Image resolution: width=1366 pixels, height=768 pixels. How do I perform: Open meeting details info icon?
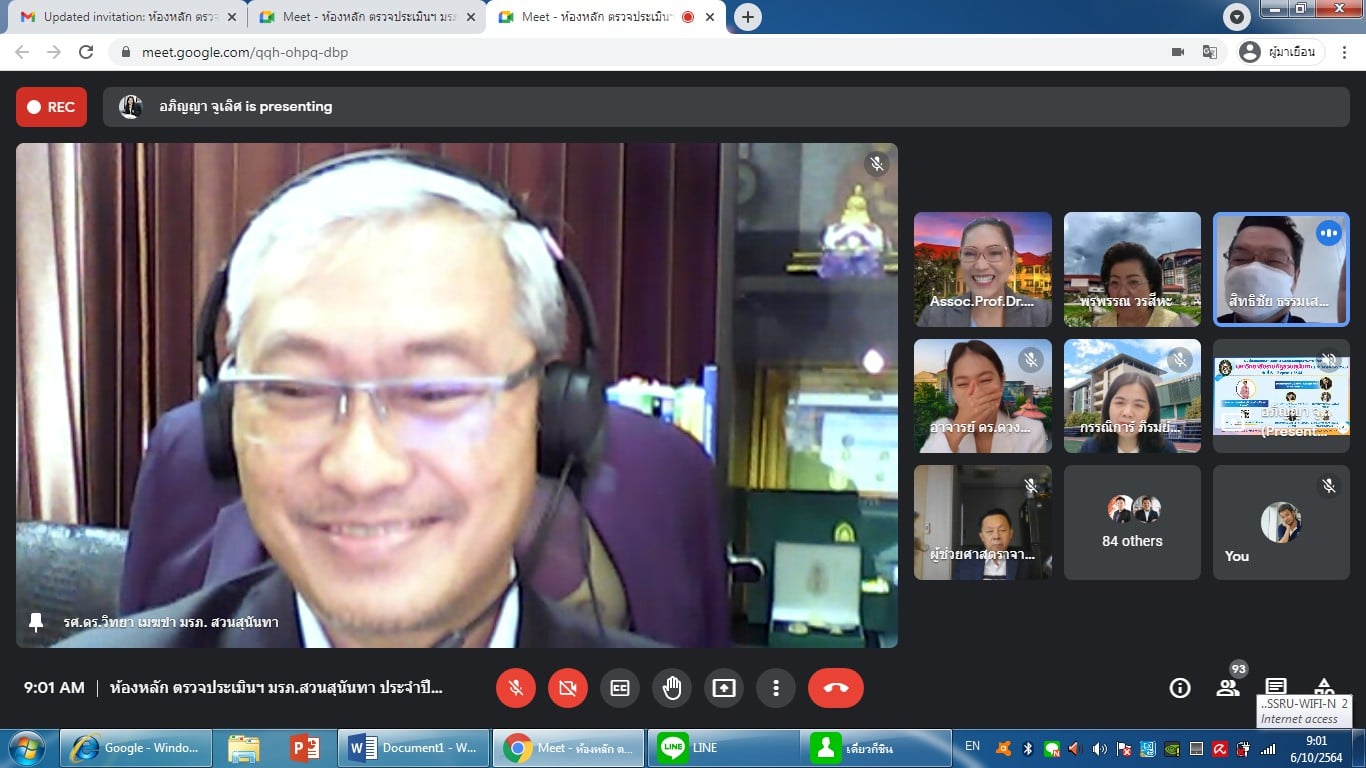1180,688
